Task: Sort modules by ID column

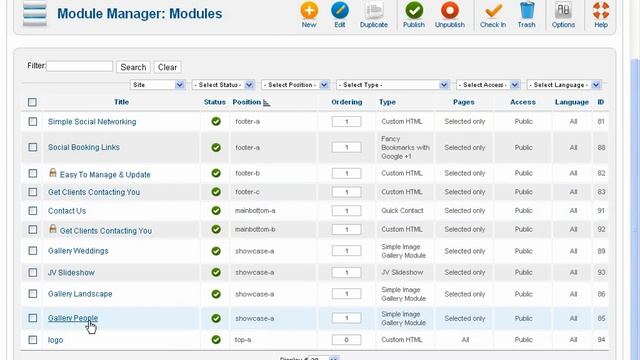Action: tap(601, 102)
